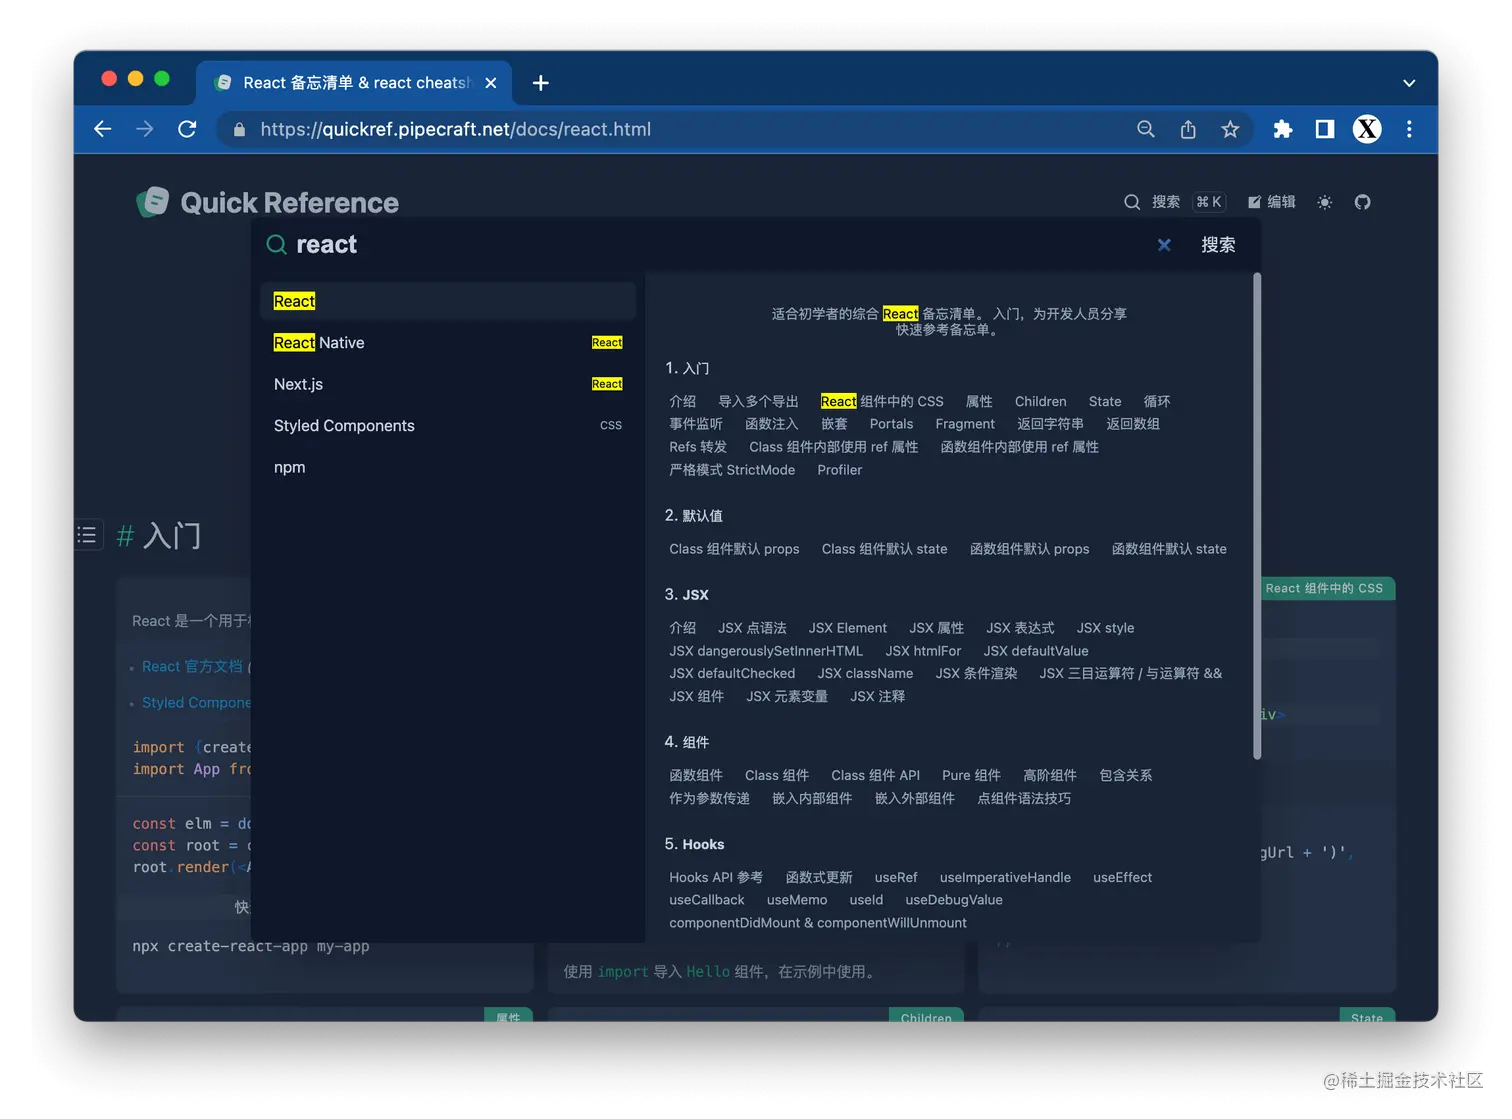Open the useCallback link
Image resolution: width=1512 pixels, height=1119 pixels.
707,900
